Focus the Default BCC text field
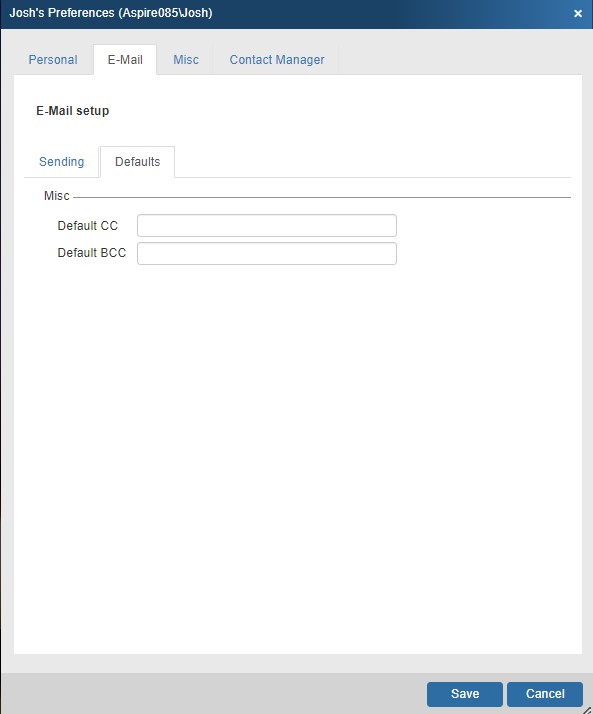This screenshot has width=593, height=714. [267, 253]
